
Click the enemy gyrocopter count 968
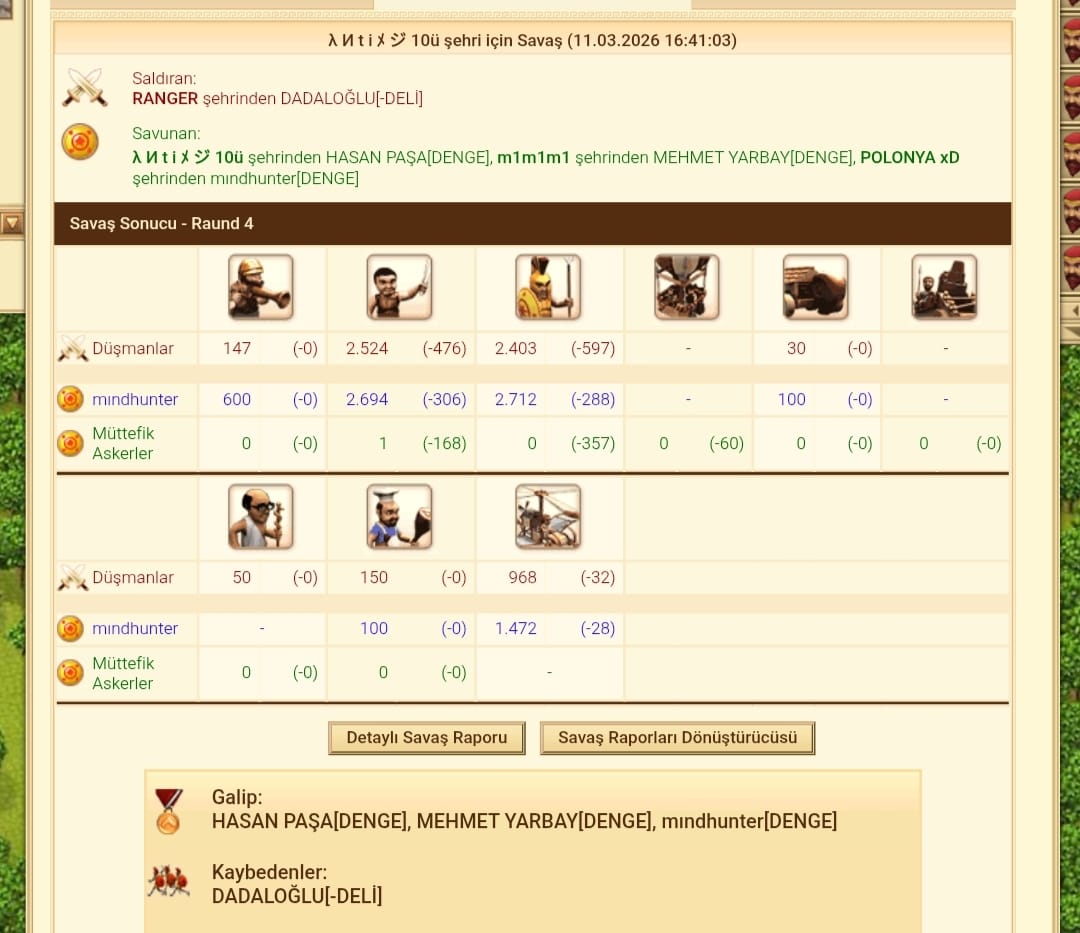pyautogui.click(x=523, y=578)
